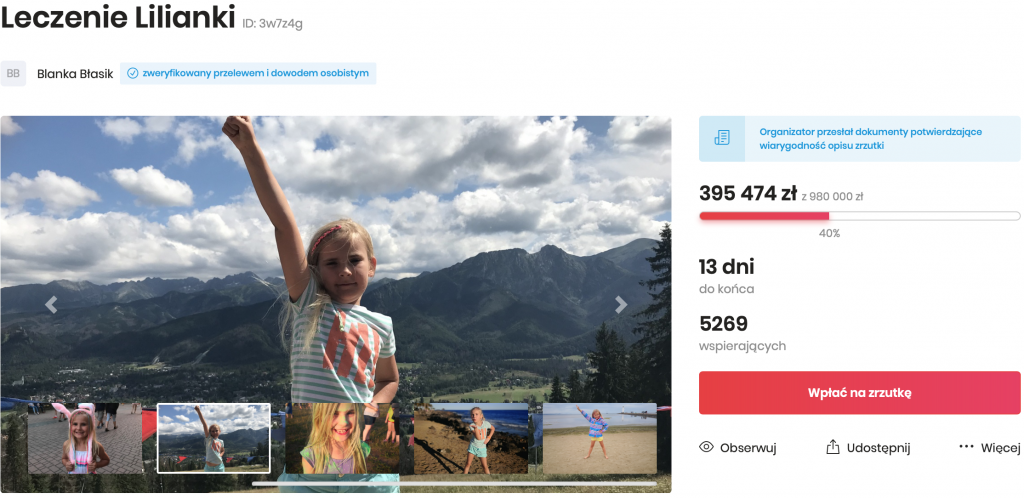Select the close-up face thumbnail

pyautogui.click(x=342, y=438)
